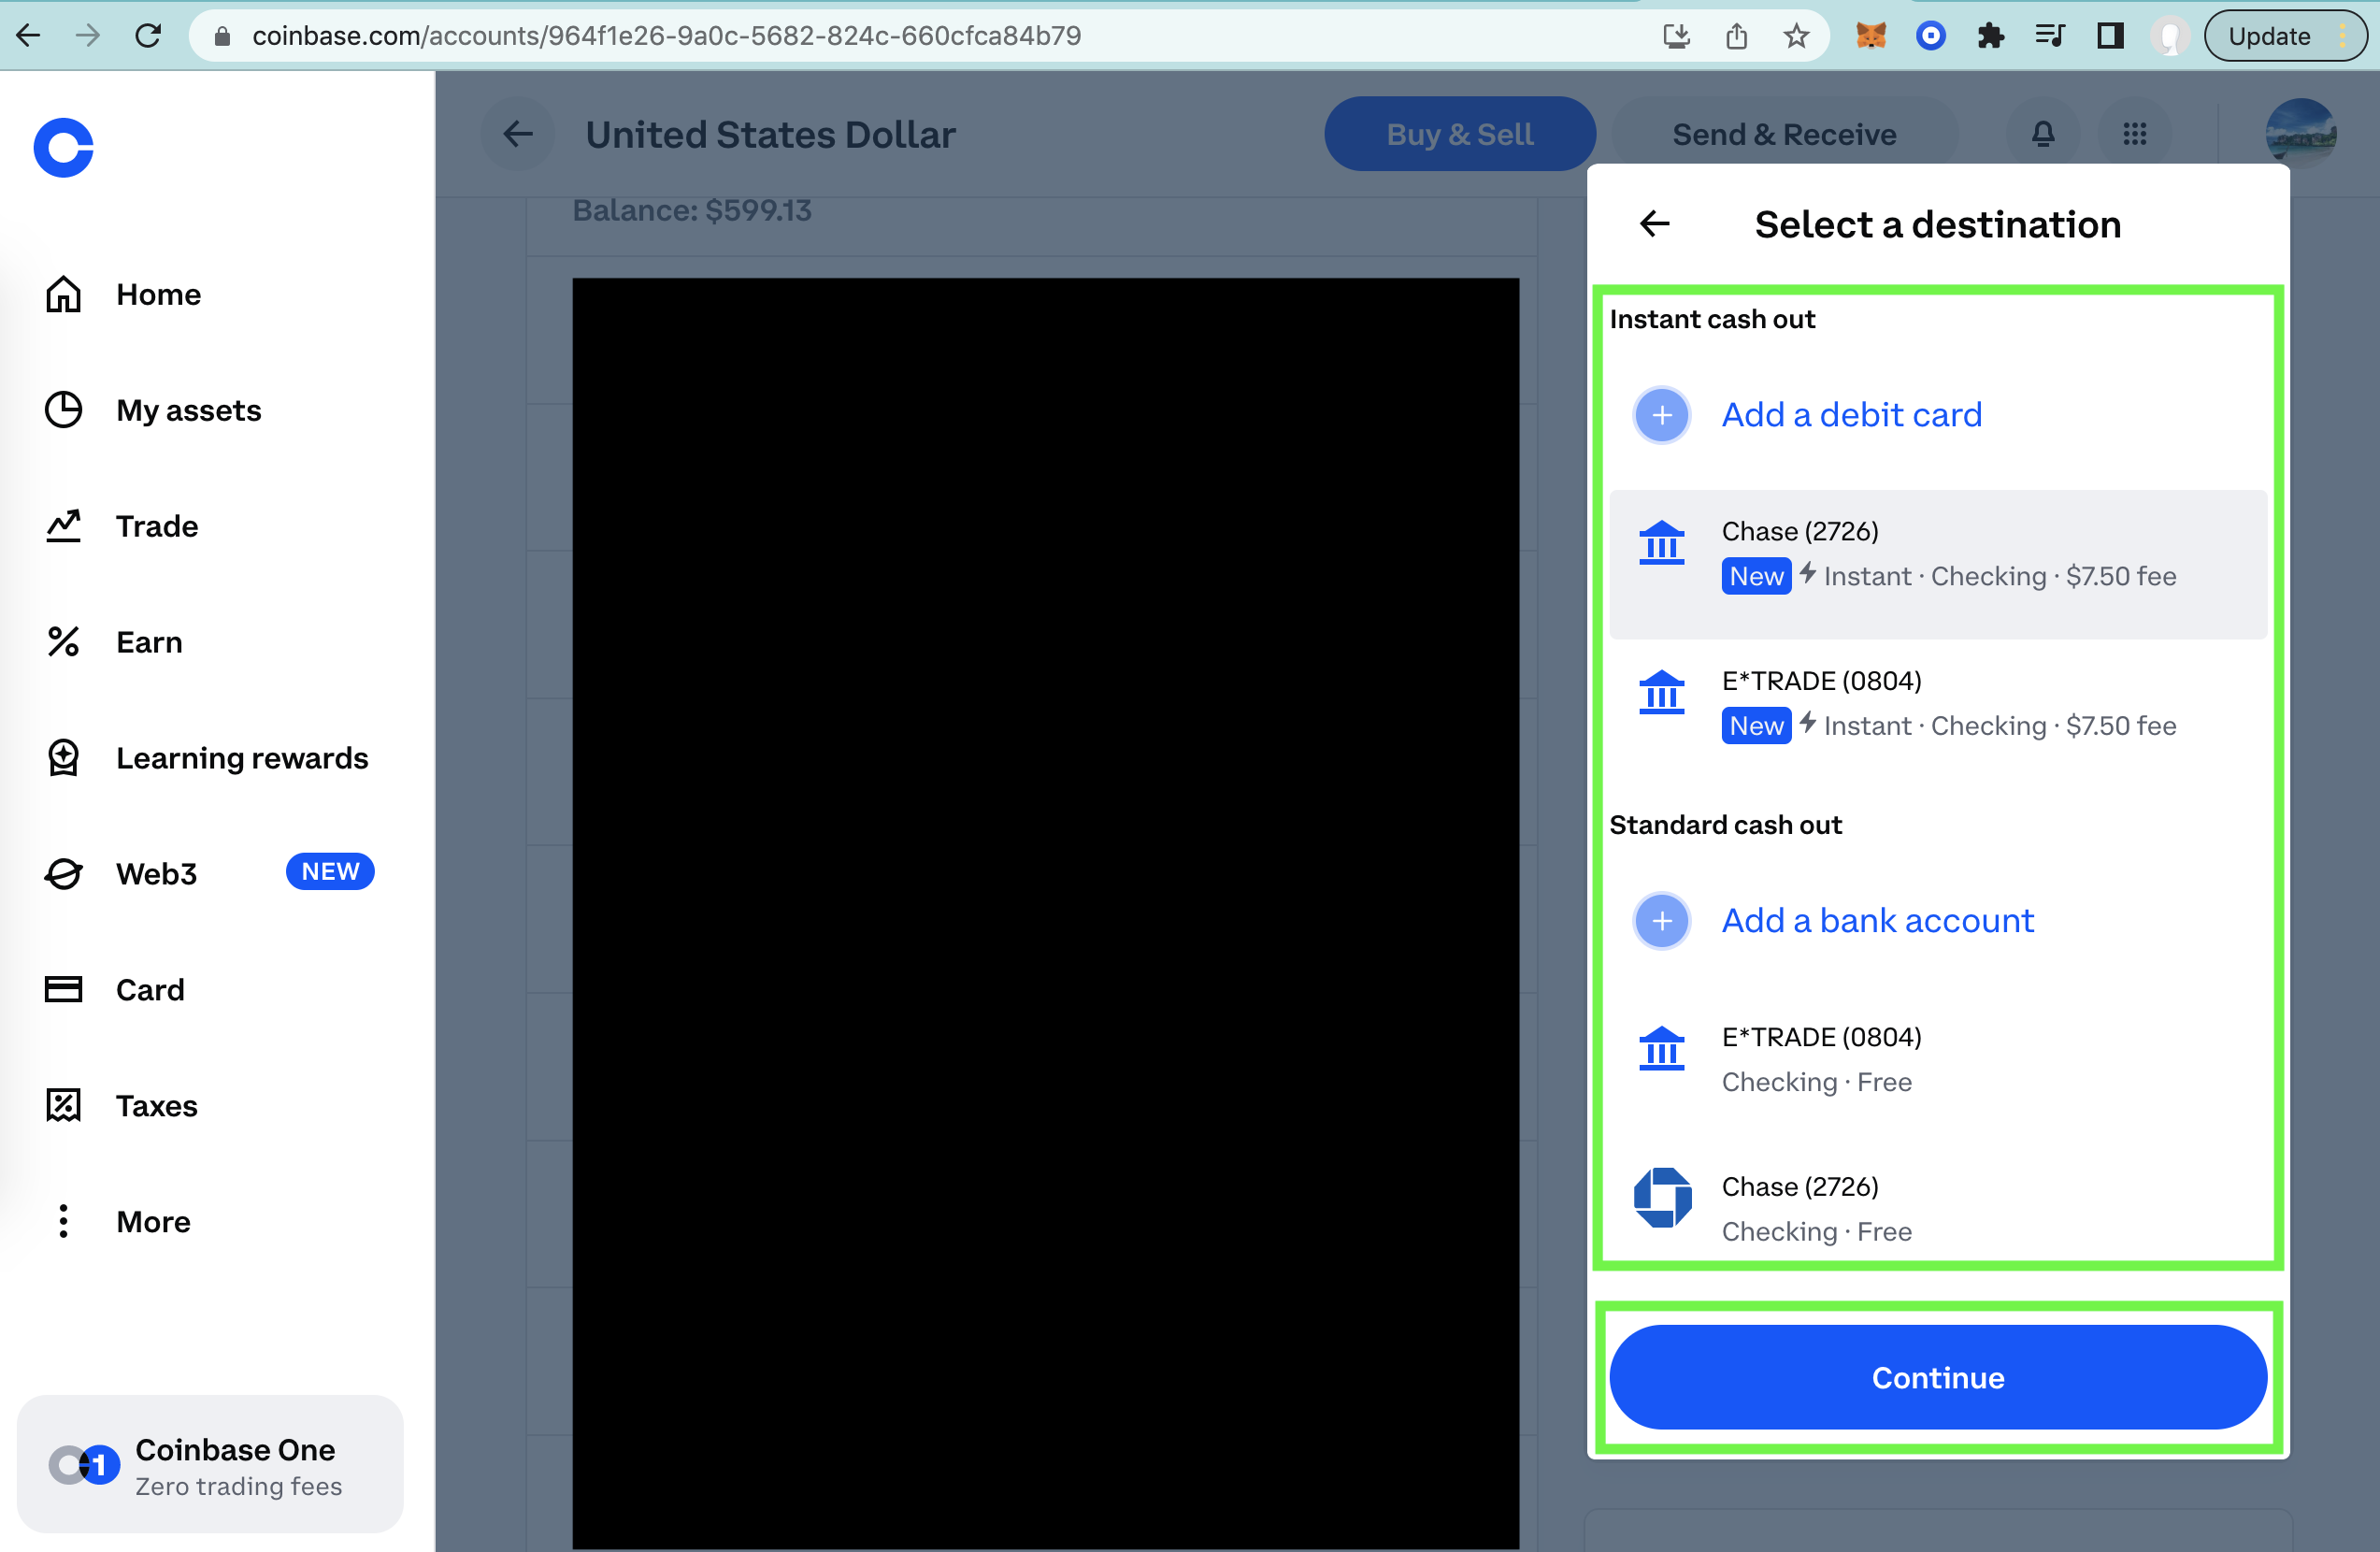Click the Chrome profile avatar
Viewport: 2380px width, 1552px height.
pos(2170,36)
